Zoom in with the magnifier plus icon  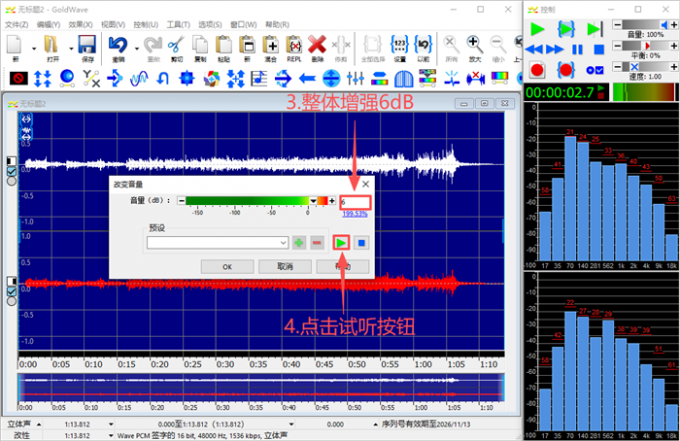474,46
